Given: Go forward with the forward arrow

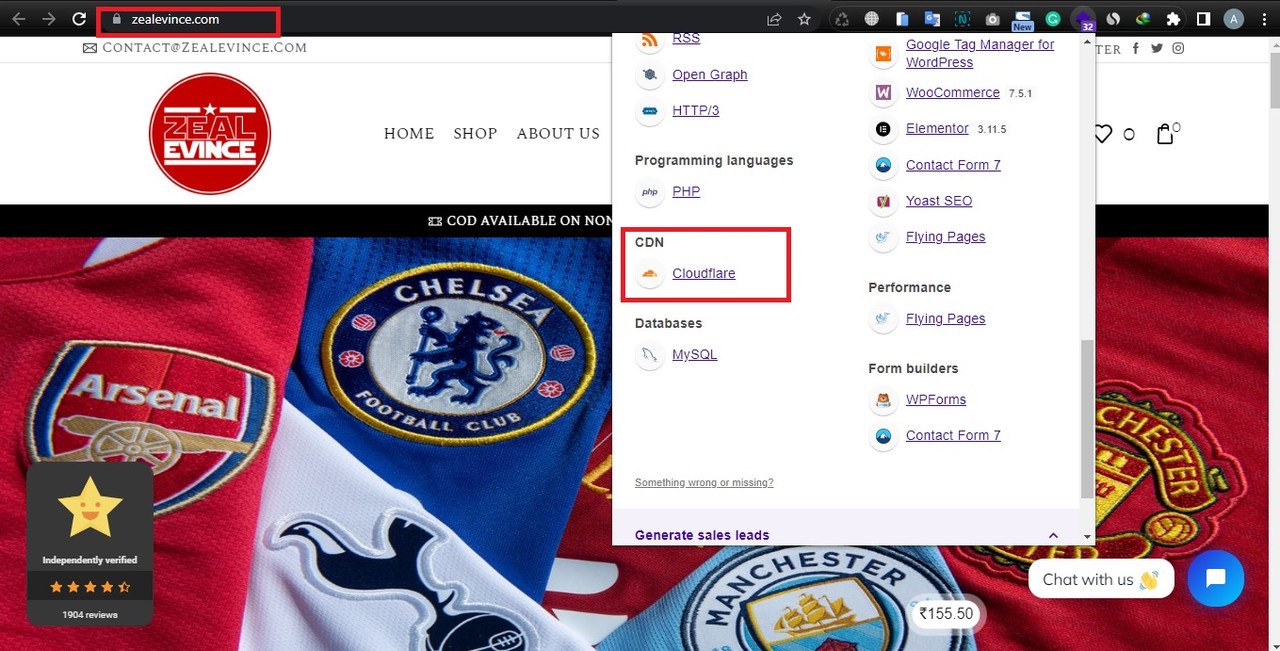Looking at the screenshot, I should click(x=49, y=19).
